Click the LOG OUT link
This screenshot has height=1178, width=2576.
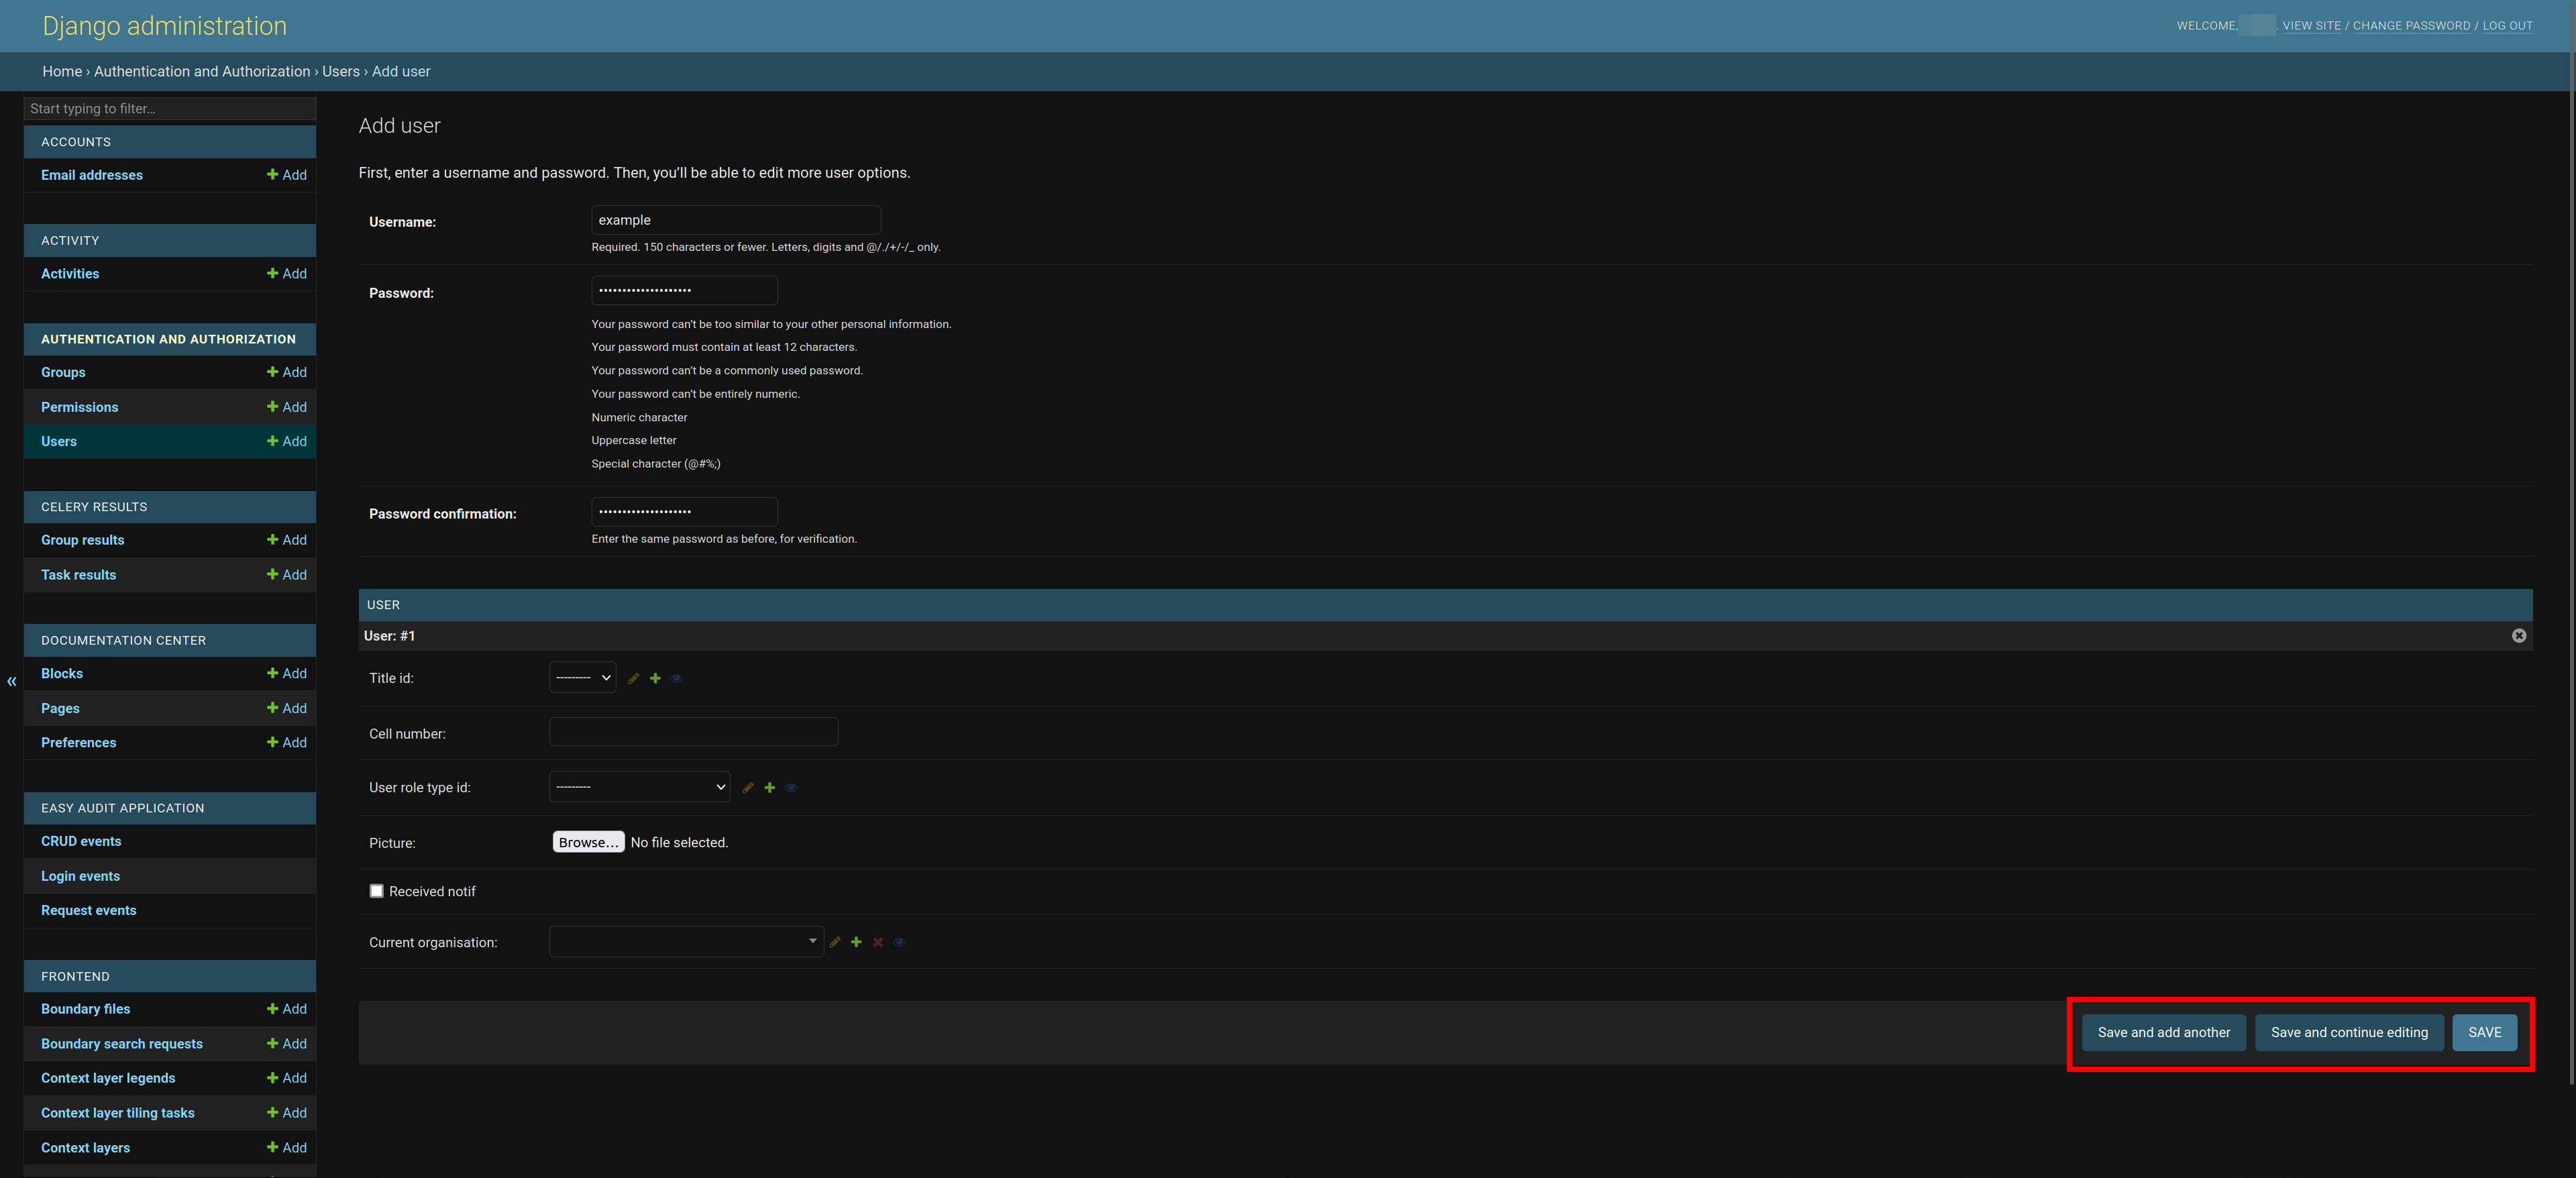pyautogui.click(x=2508, y=26)
